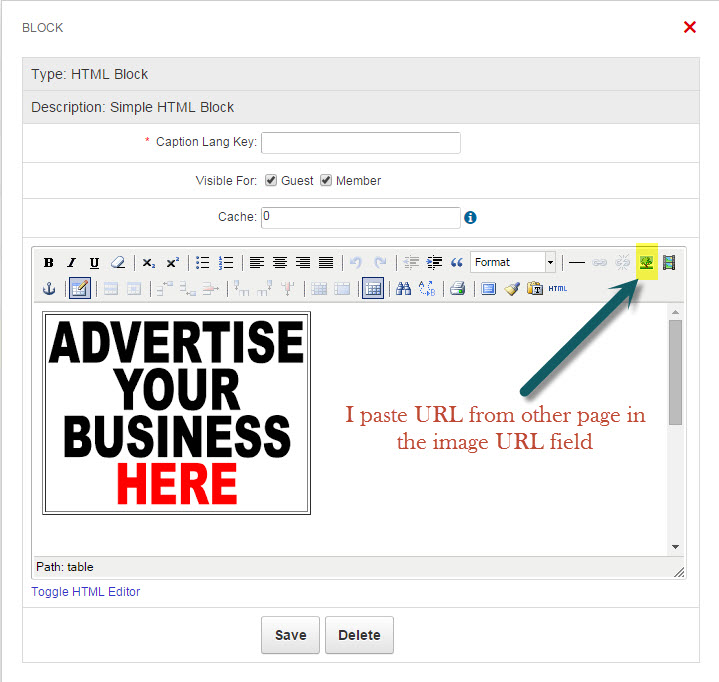Click the delete column icon
The width and height of the screenshot is (719, 682).
(288, 288)
